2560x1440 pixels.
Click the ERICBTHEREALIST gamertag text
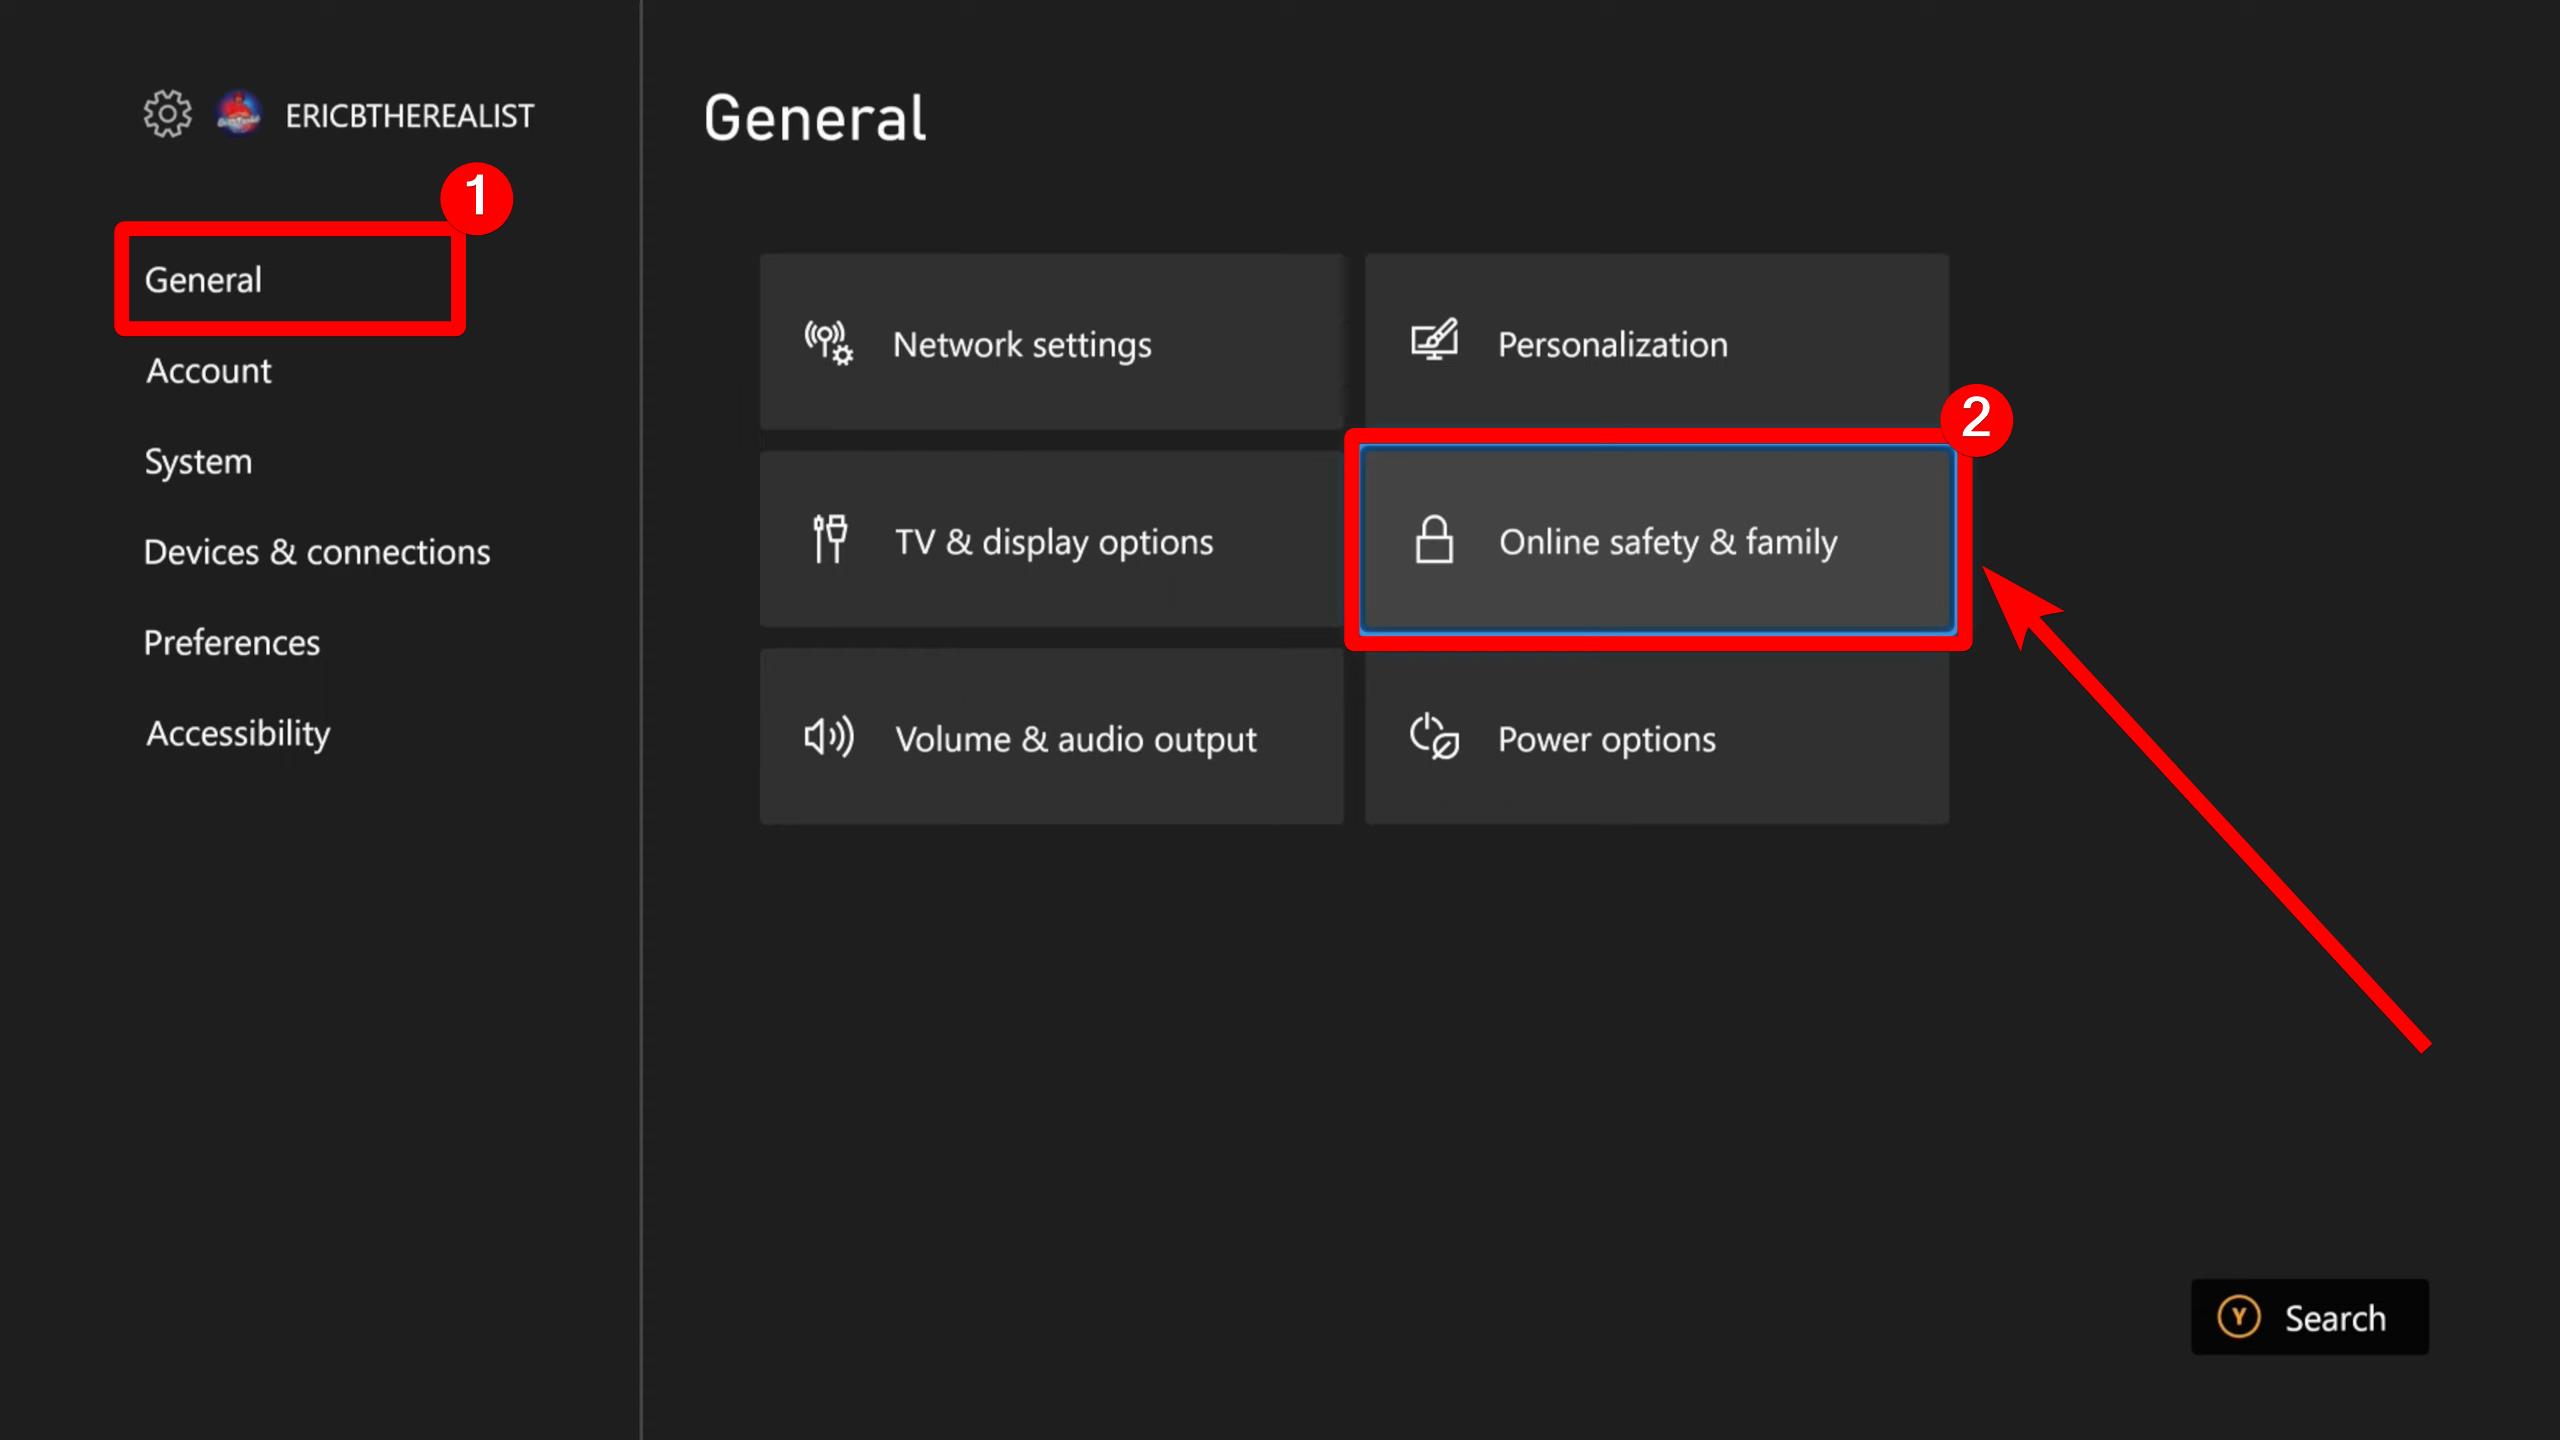(x=409, y=116)
